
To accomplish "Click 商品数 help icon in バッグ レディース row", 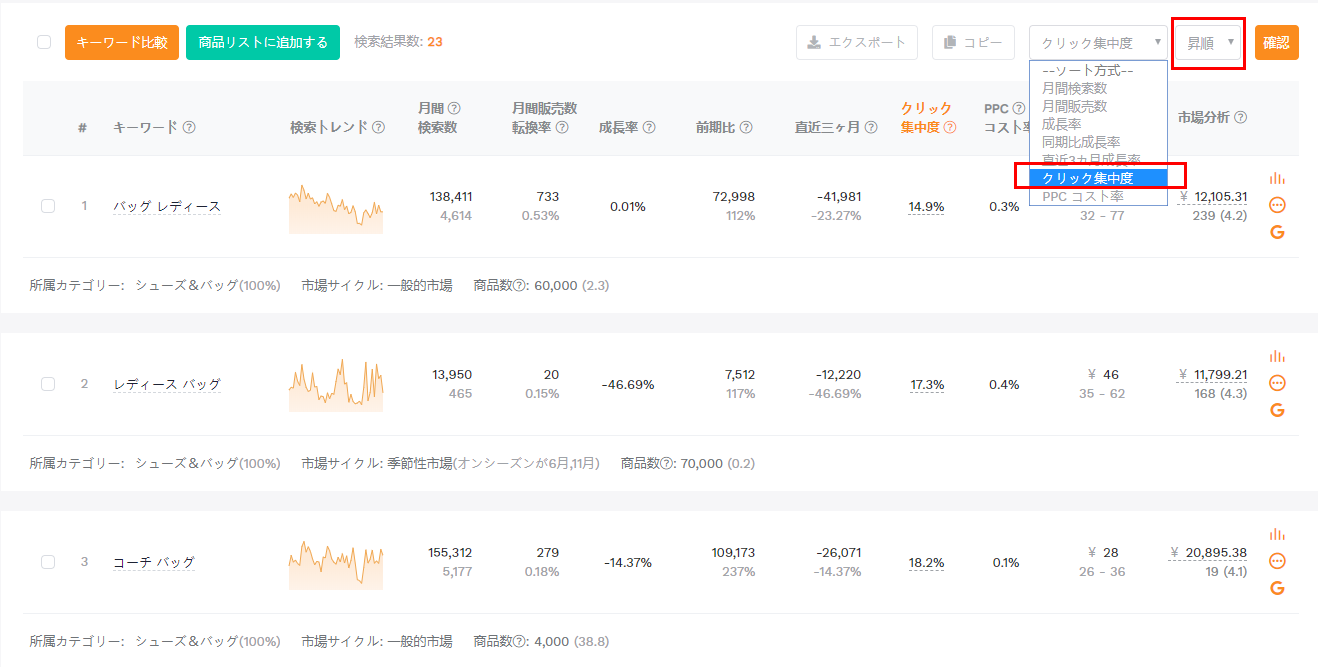I will [520, 285].
